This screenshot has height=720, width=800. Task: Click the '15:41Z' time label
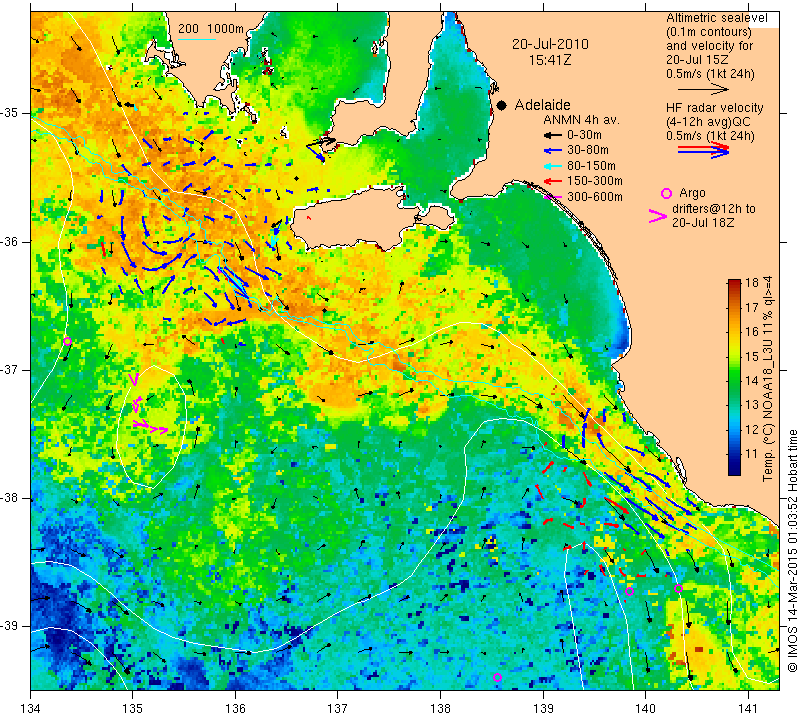[x=550, y=60]
